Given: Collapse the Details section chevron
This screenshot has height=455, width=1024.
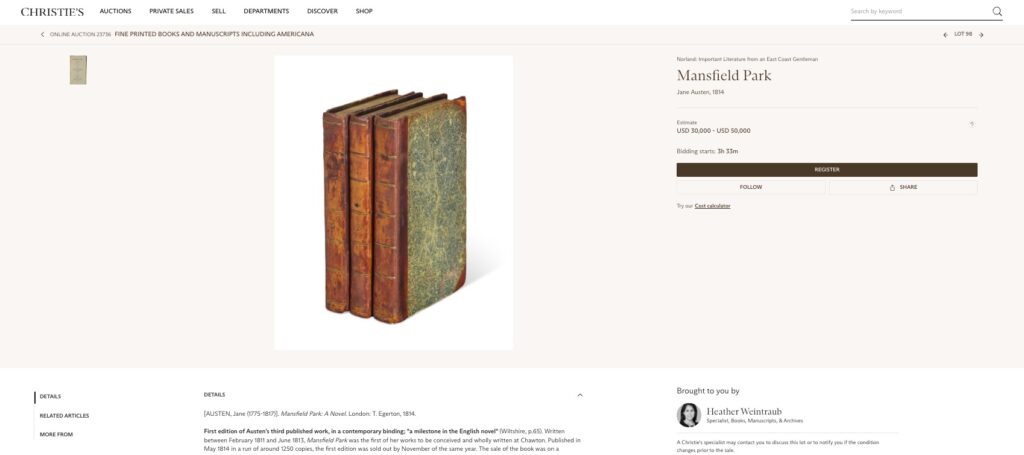Looking at the screenshot, I should (x=580, y=395).
